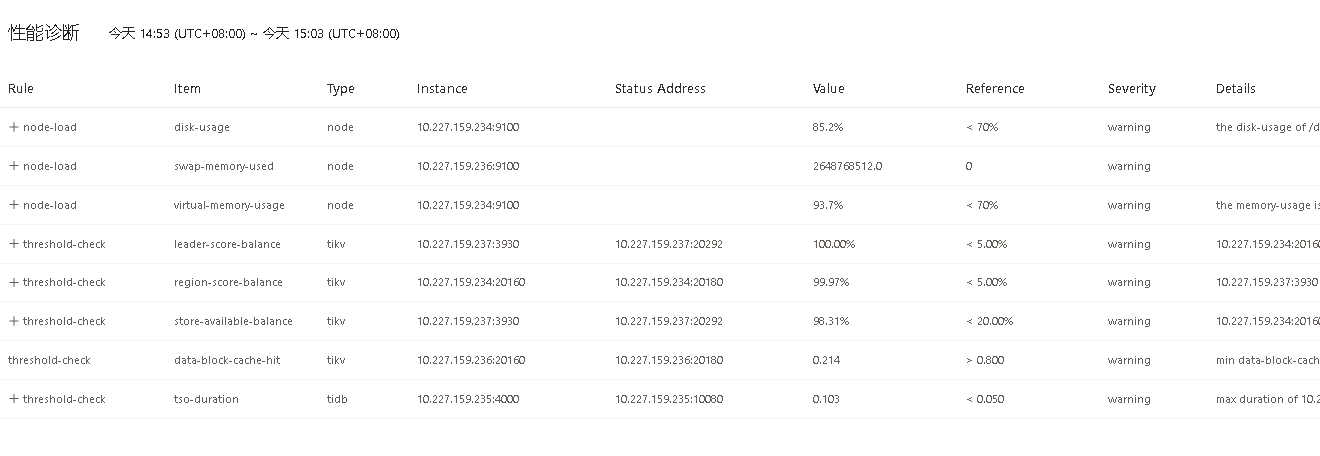Expand the store-available-balance row
1320x456 pixels.
(x=14, y=321)
